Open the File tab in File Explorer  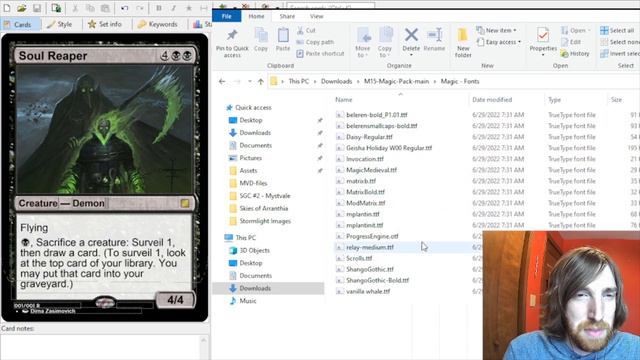click(227, 16)
